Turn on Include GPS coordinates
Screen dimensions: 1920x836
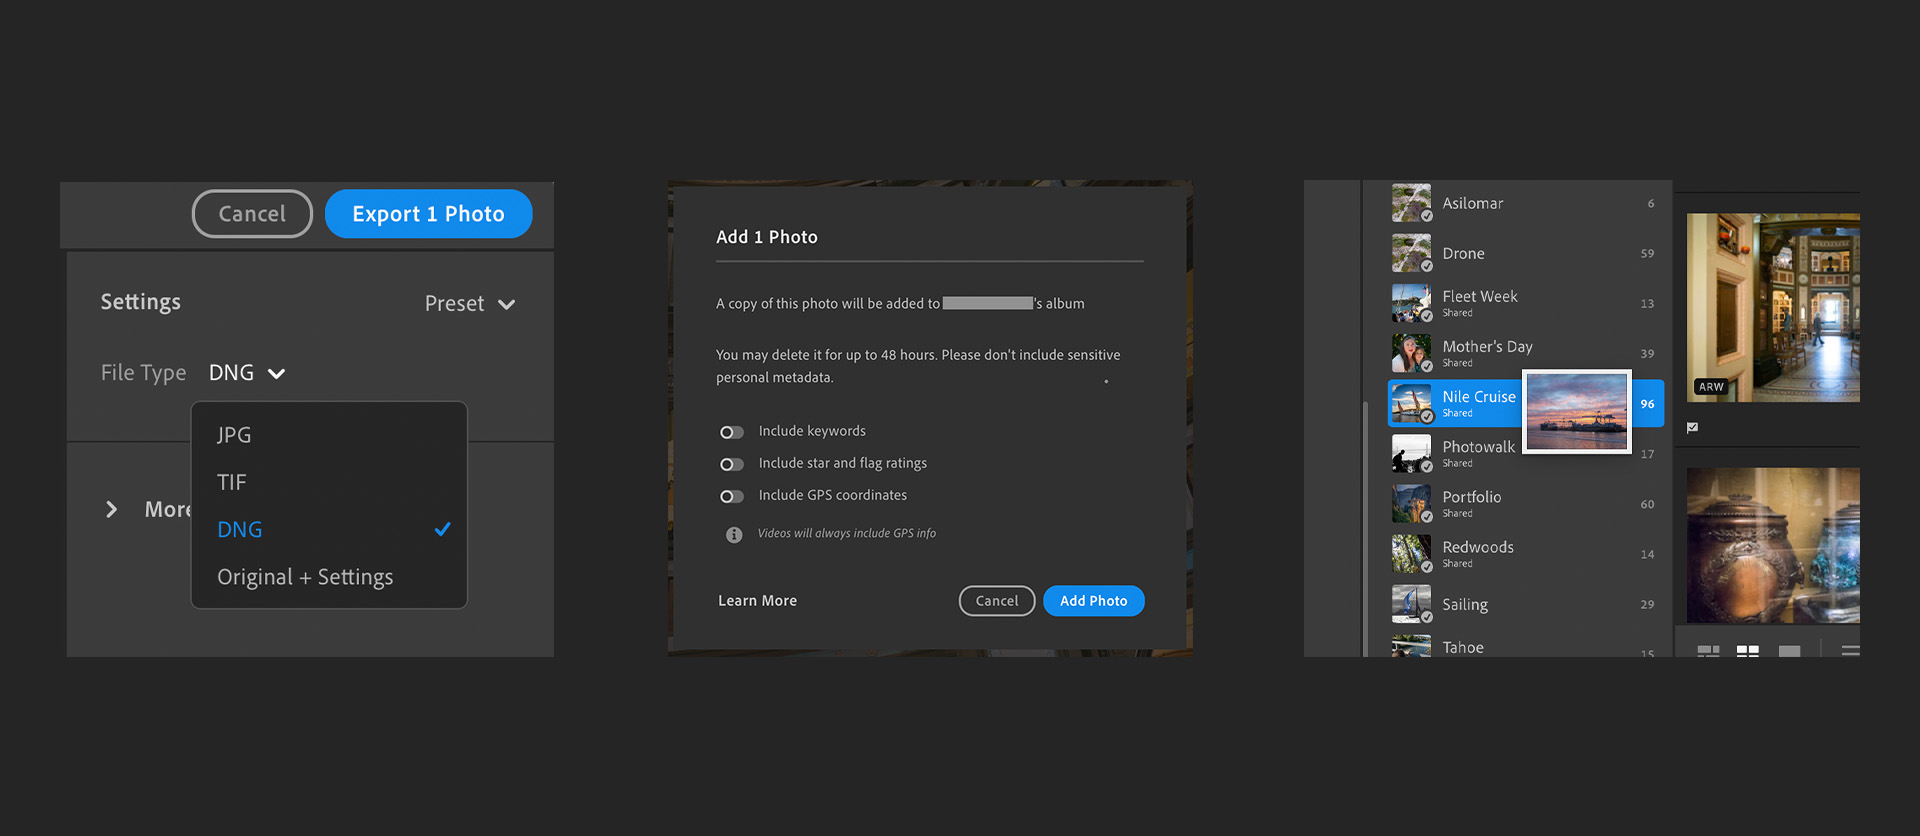coord(732,496)
